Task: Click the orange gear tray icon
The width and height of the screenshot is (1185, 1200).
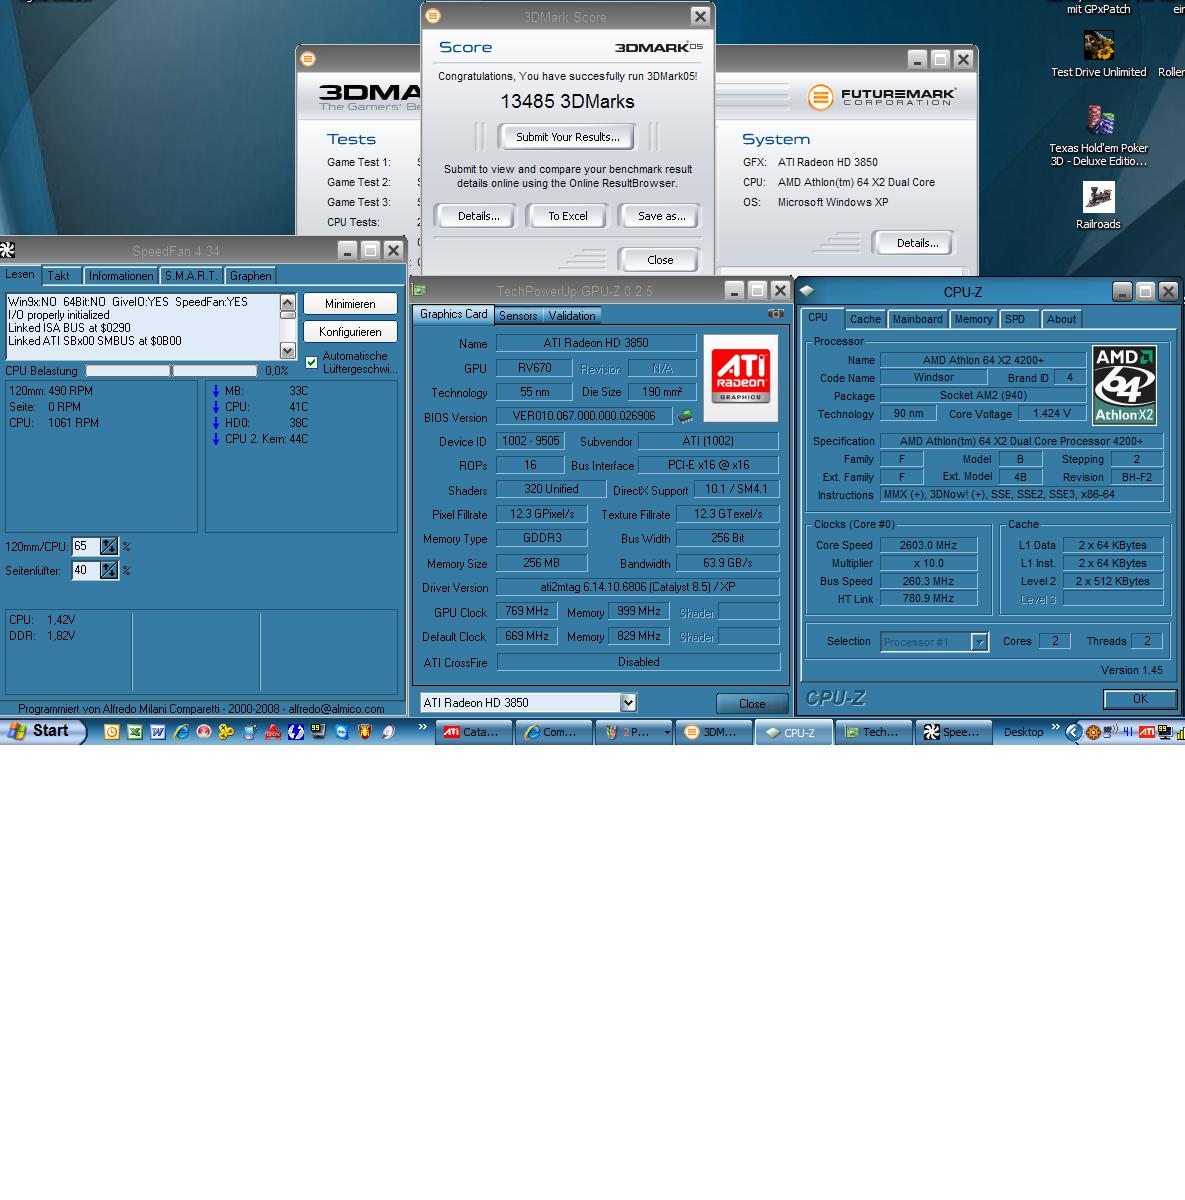Action: 1092,732
